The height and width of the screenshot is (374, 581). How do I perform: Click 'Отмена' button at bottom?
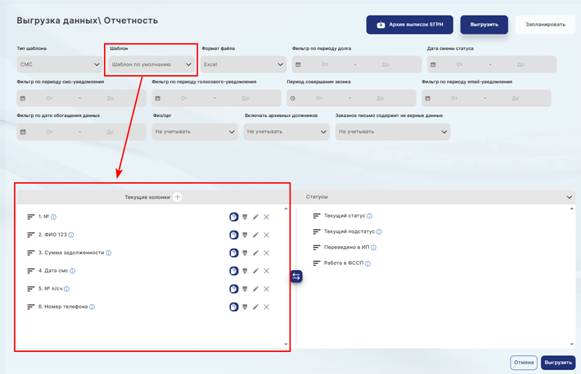524,363
